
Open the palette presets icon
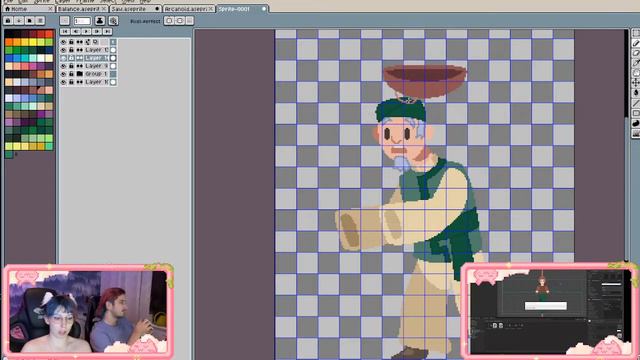[29, 20]
